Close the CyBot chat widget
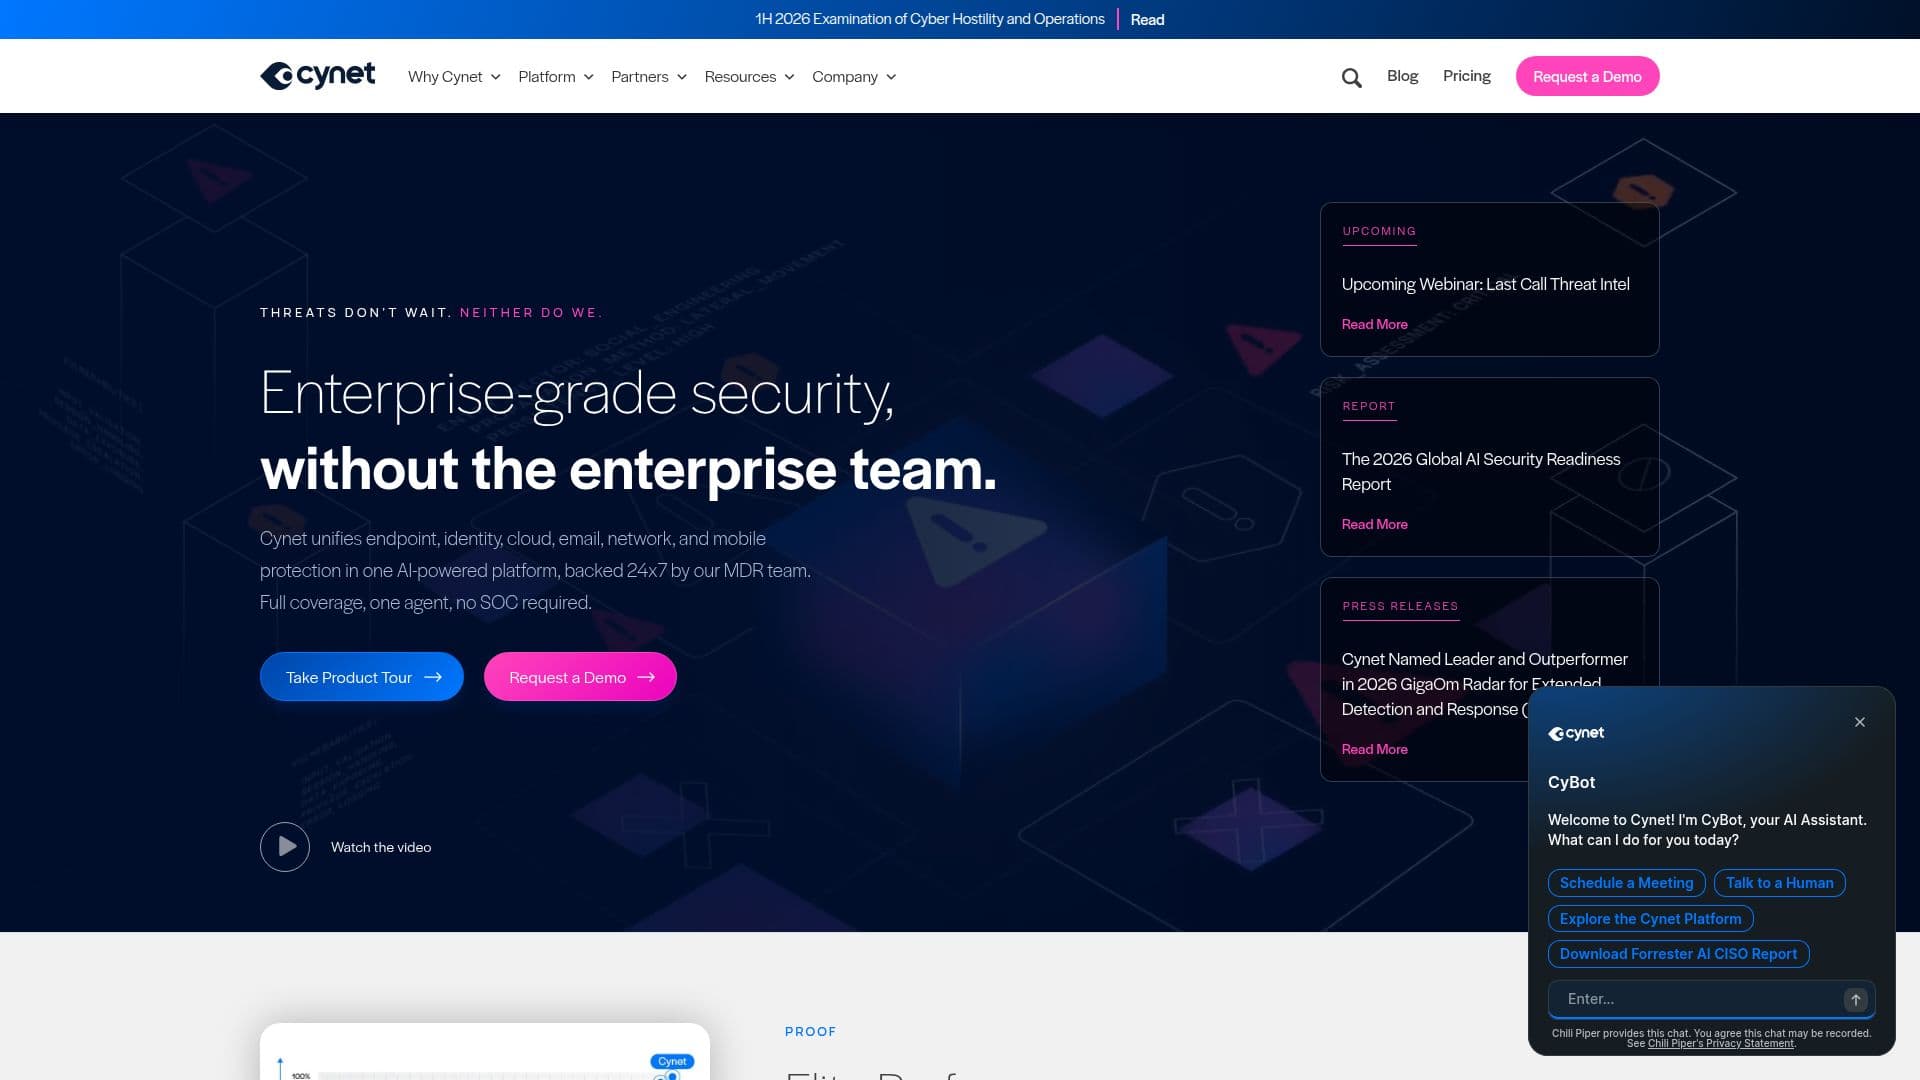 click(1860, 722)
